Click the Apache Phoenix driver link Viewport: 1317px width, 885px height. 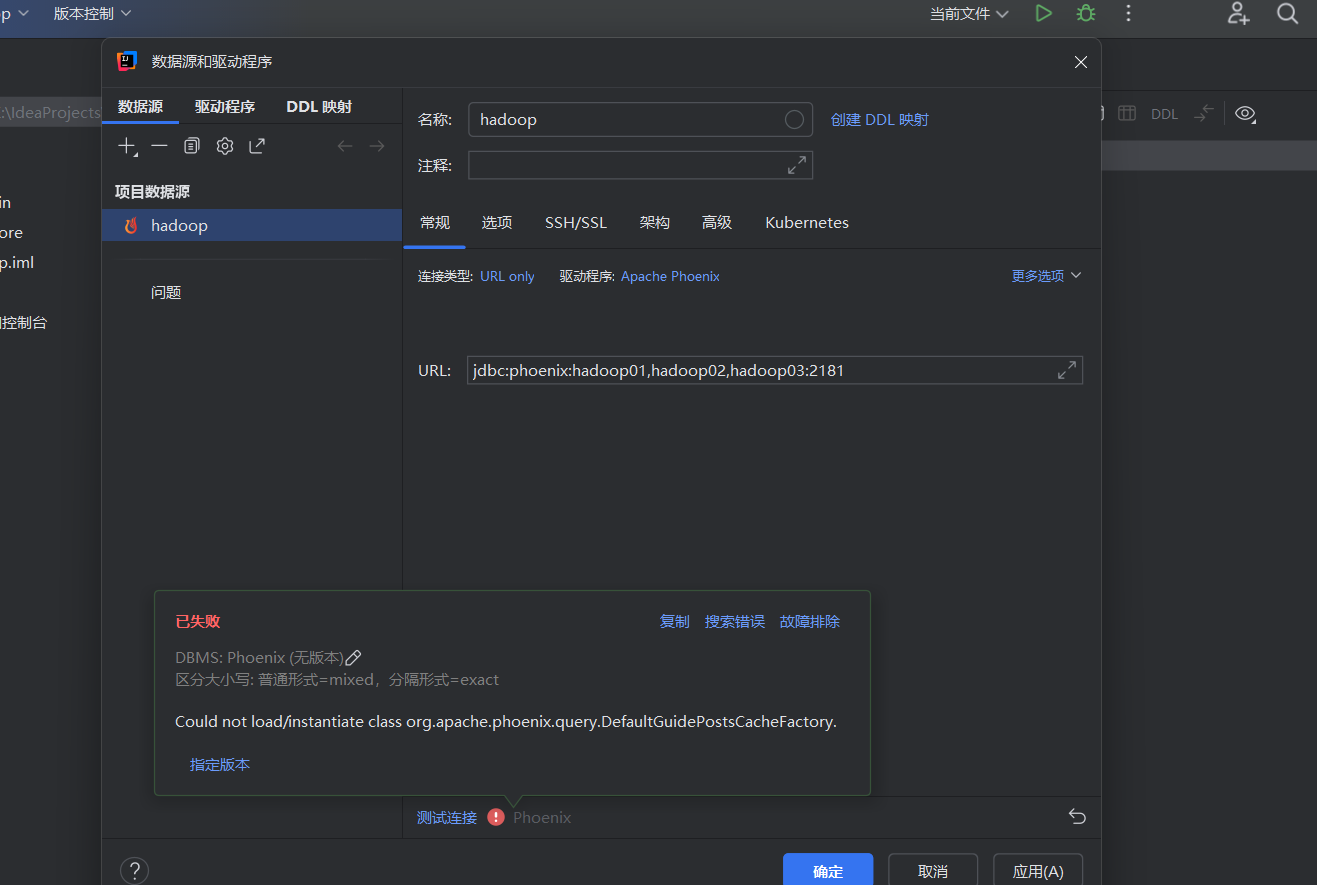coord(670,277)
